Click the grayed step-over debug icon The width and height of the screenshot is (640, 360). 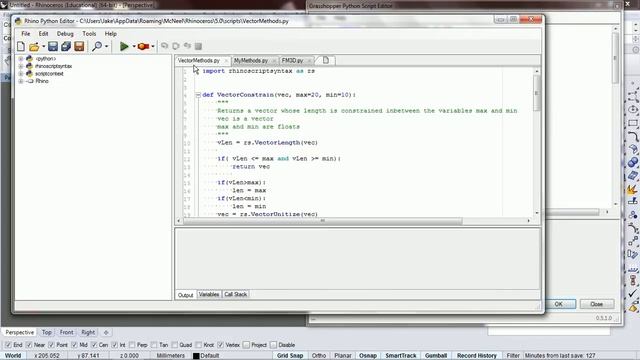coord(176,46)
